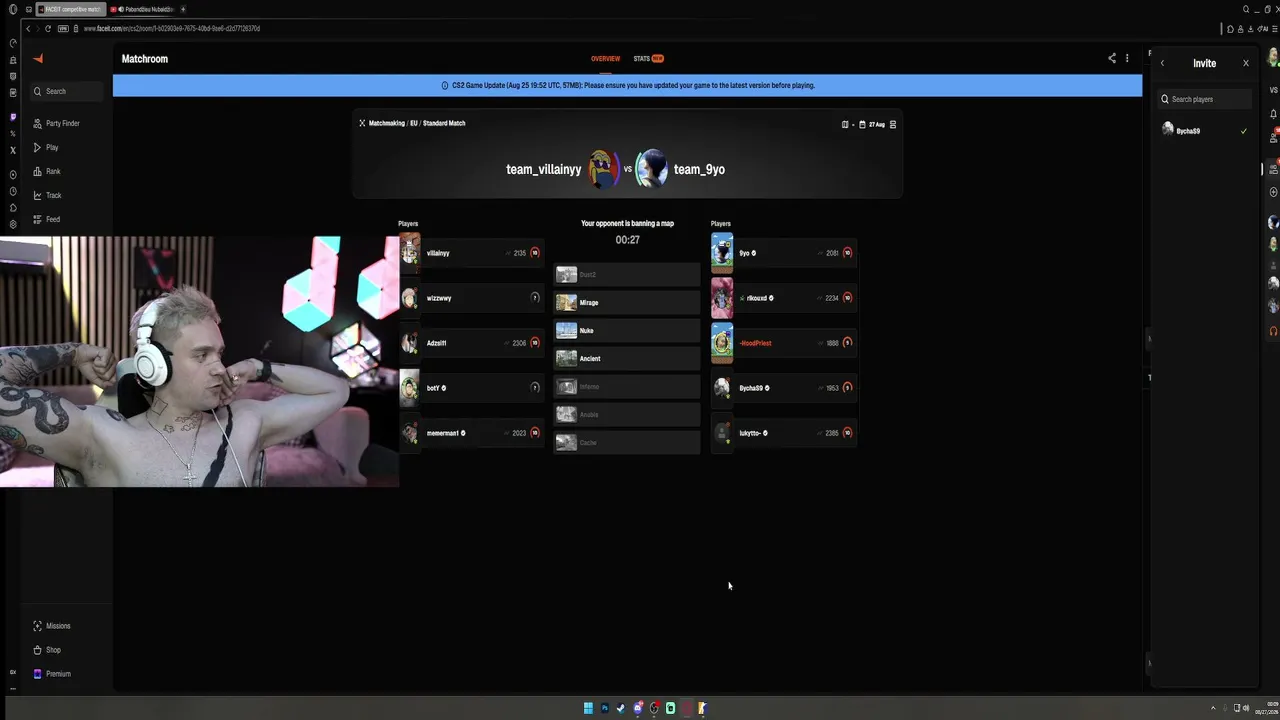Show hidden system tray icons
The image size is (1280, 720).
(1213, 708)
